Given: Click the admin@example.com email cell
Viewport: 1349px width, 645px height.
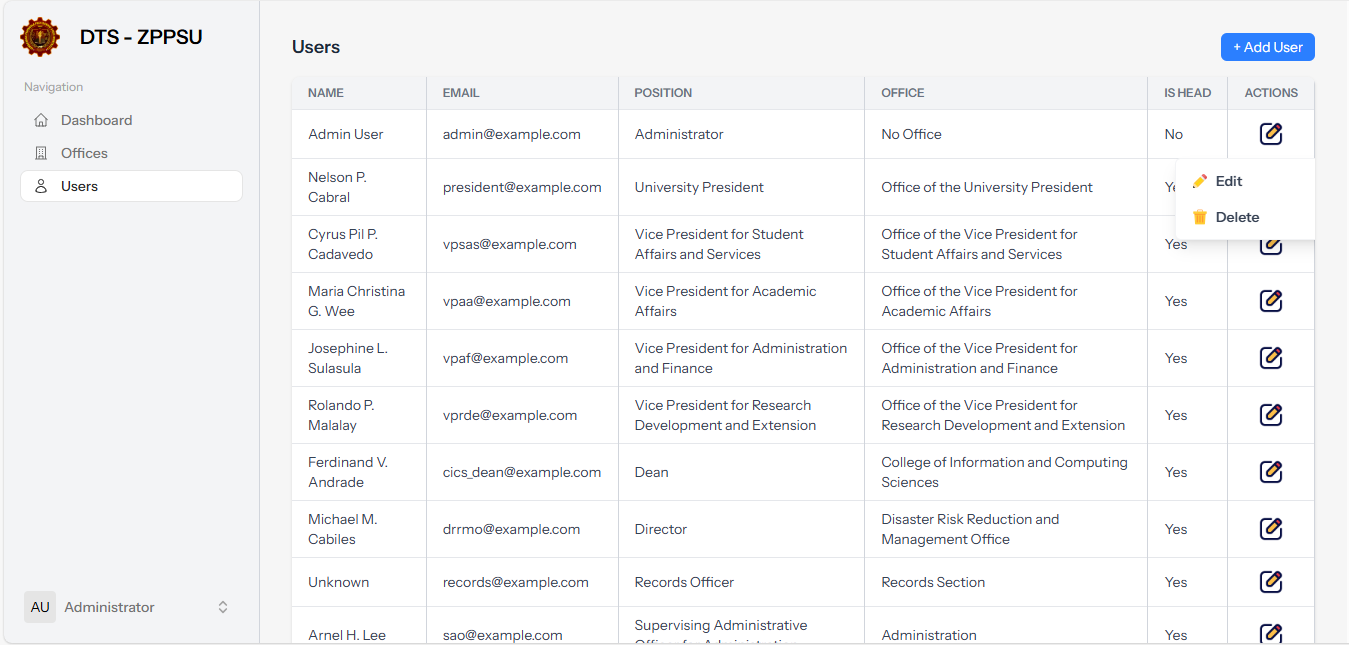Looking at the screenshot, I should click(511, 134).
